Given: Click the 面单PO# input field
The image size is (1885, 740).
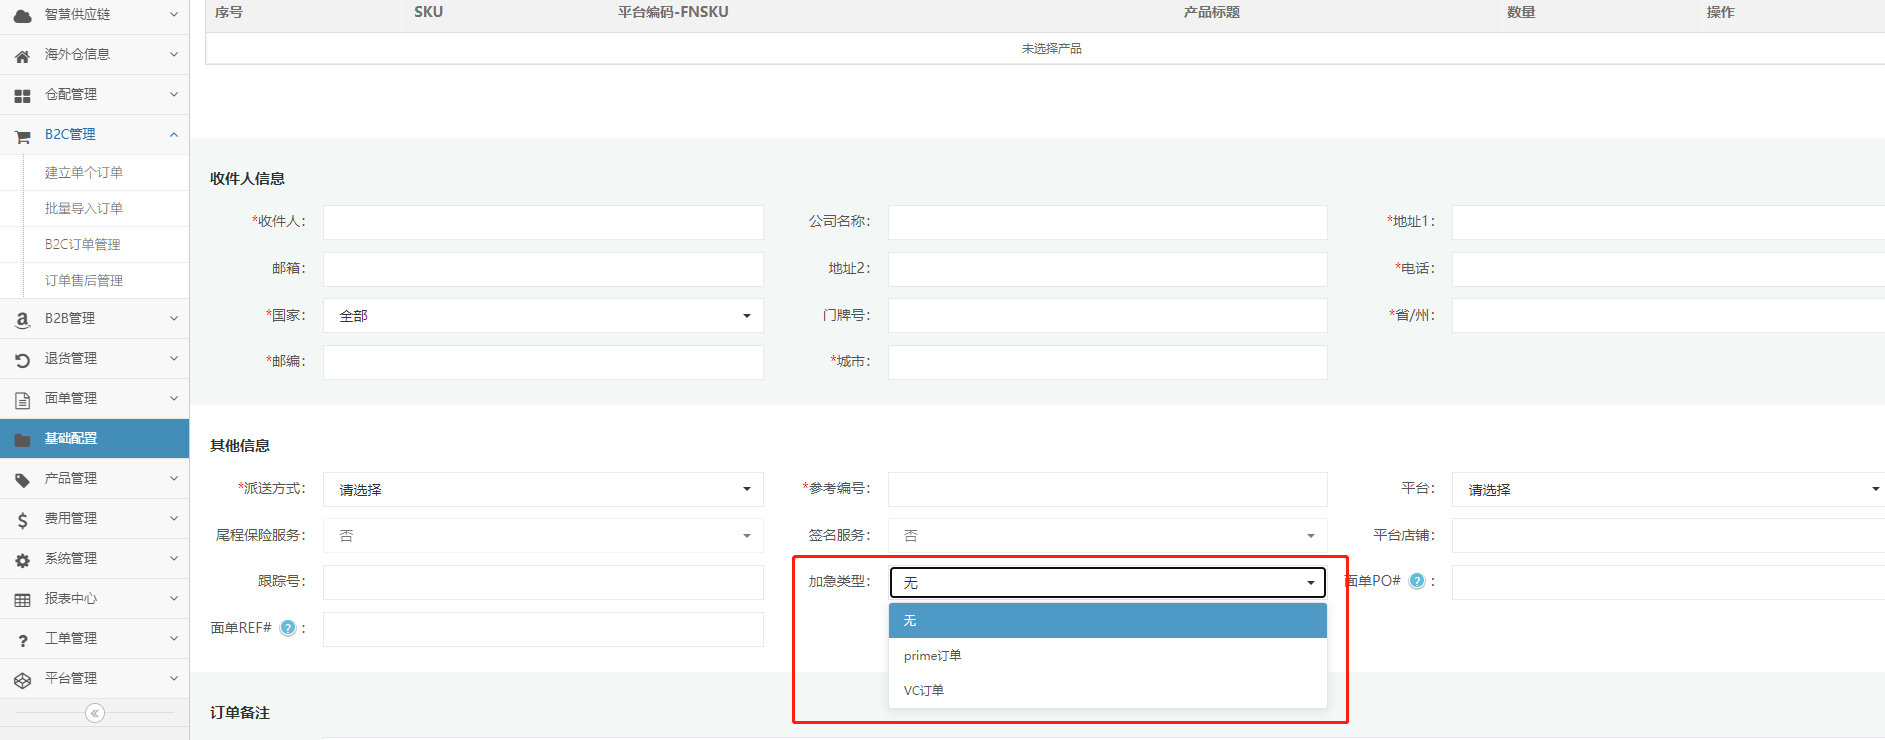Looking at the screenshot, I should click(x=1668, y=582).
